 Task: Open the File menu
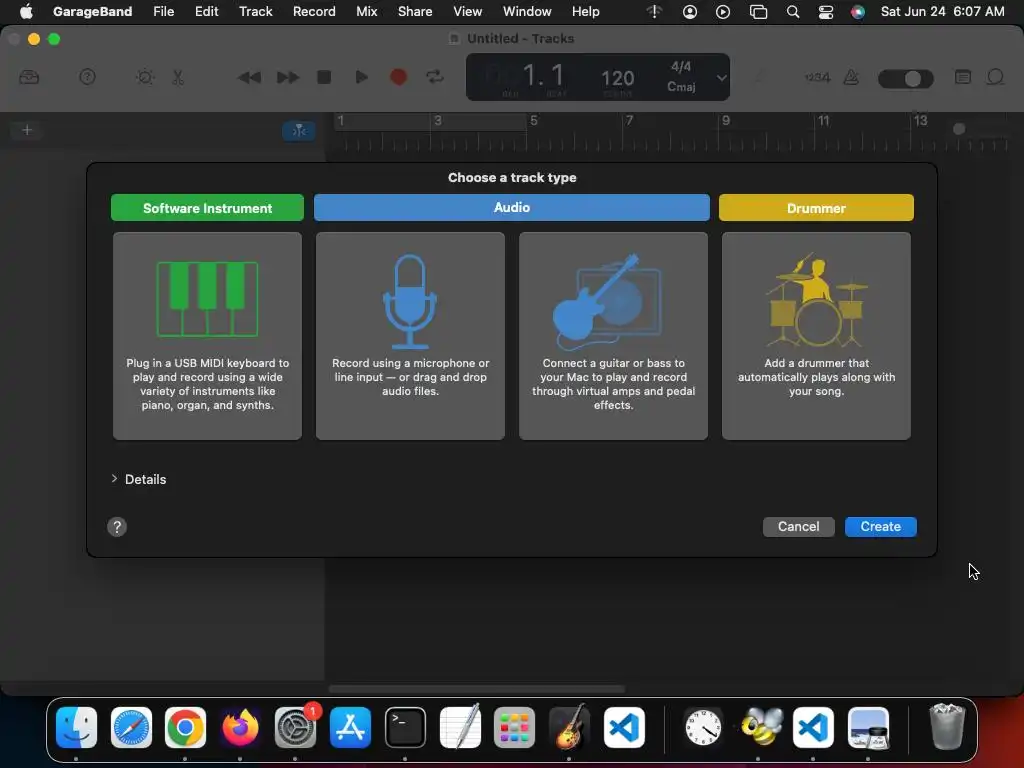point(163,11)
